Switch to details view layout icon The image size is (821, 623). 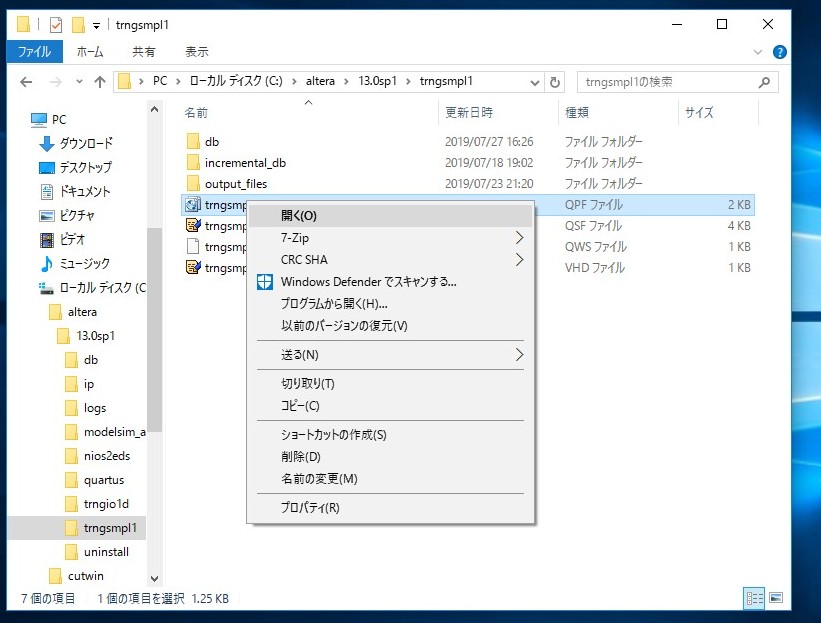point(754,598)
